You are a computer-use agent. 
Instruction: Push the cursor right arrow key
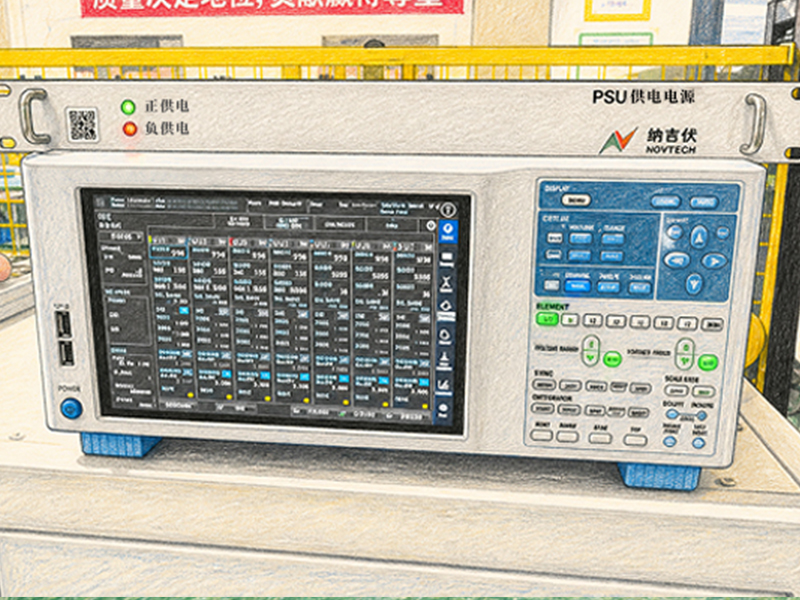[x=714, y=261]
